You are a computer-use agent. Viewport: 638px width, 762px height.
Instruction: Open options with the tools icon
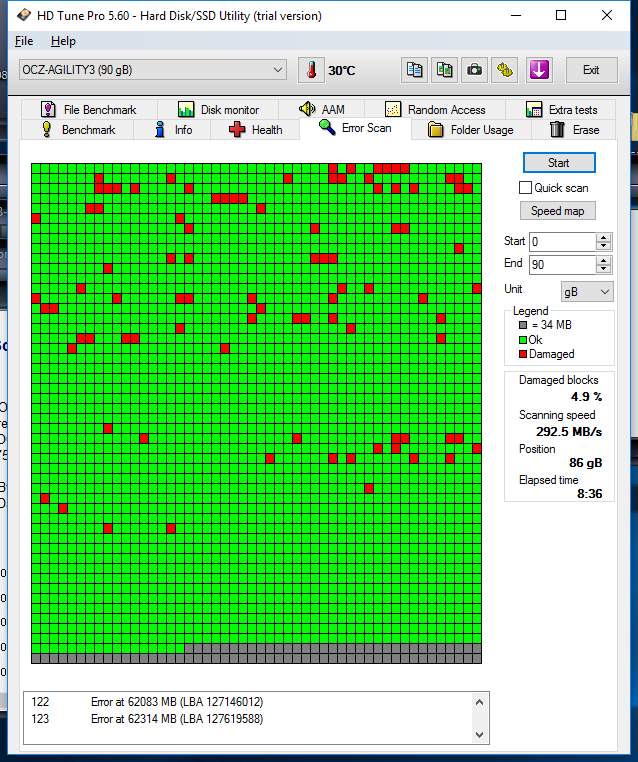click(505, 70)
